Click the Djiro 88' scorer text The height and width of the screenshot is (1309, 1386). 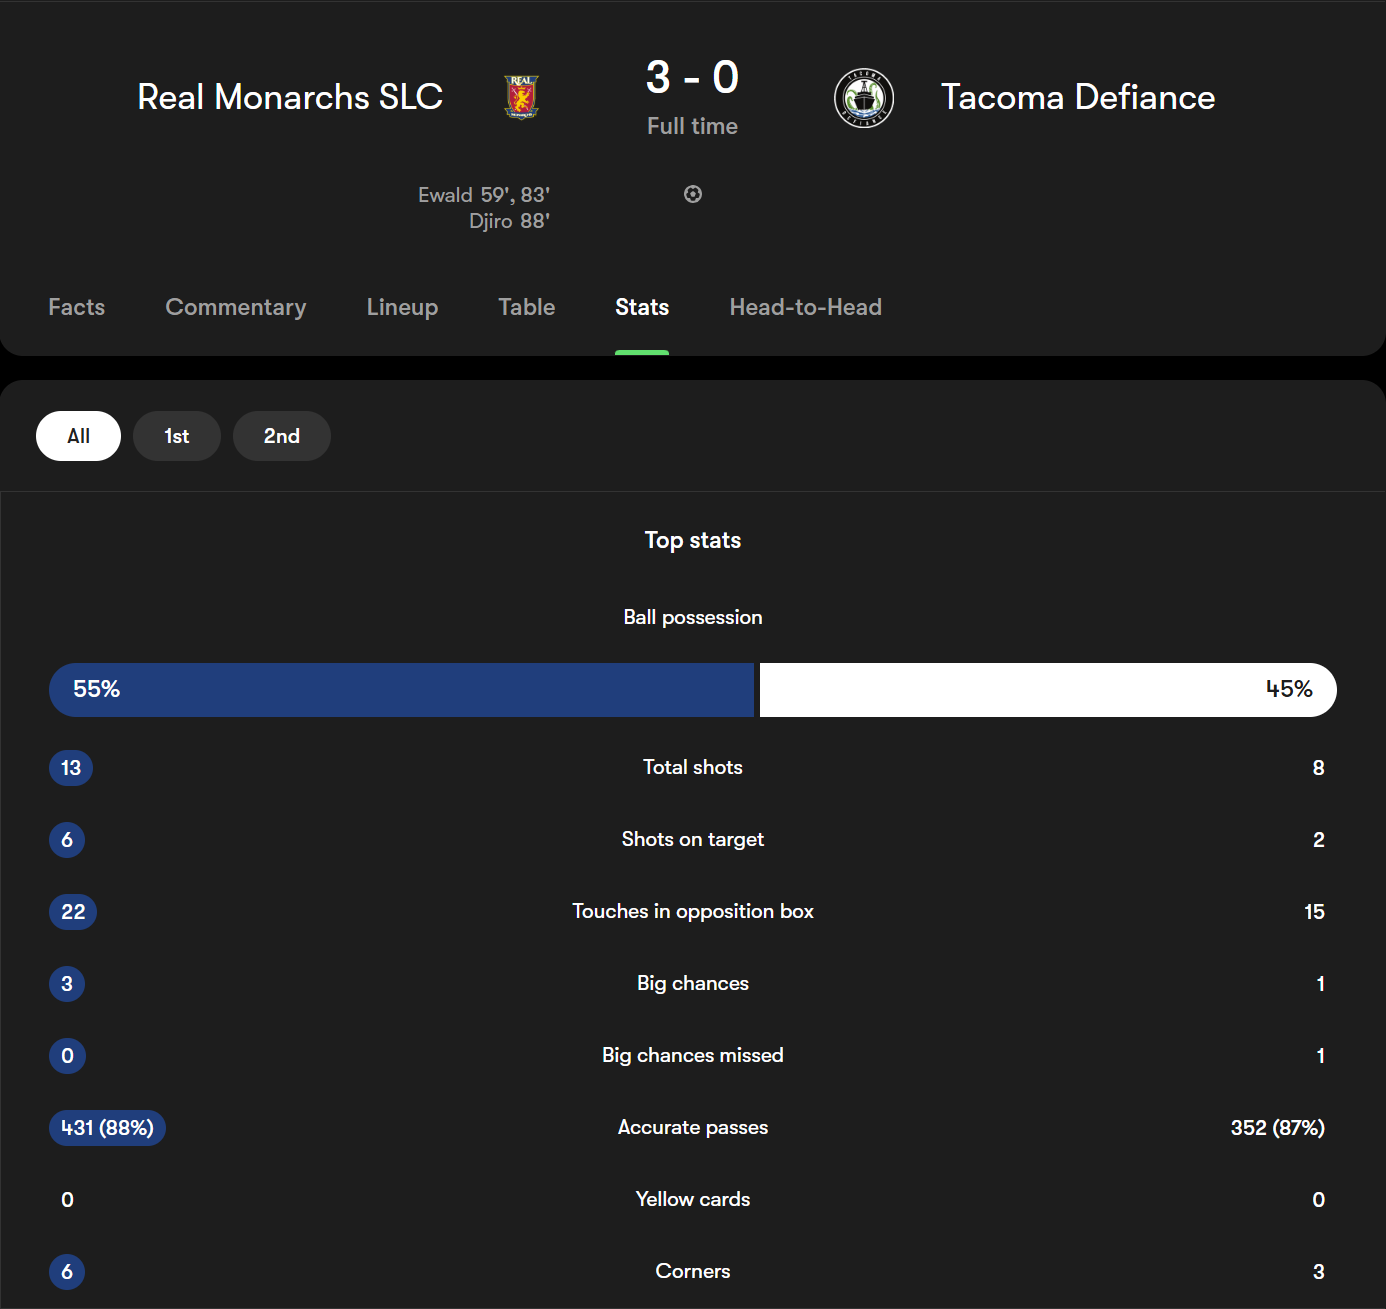[x=510, y=221]
